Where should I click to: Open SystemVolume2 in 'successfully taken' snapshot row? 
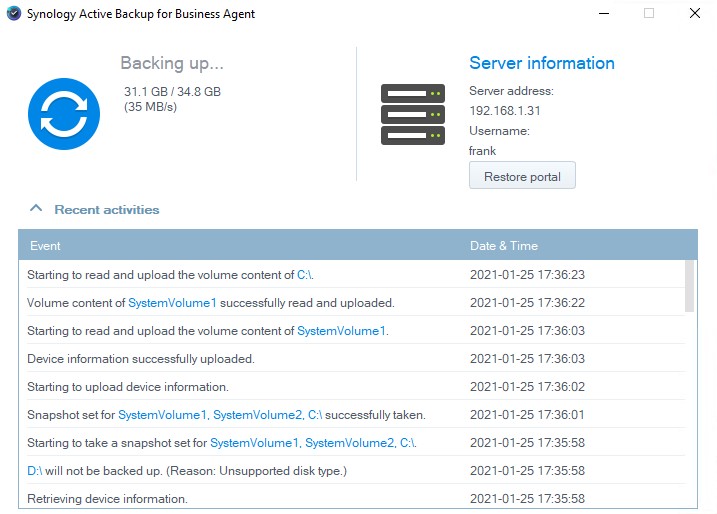click(257, 415)
